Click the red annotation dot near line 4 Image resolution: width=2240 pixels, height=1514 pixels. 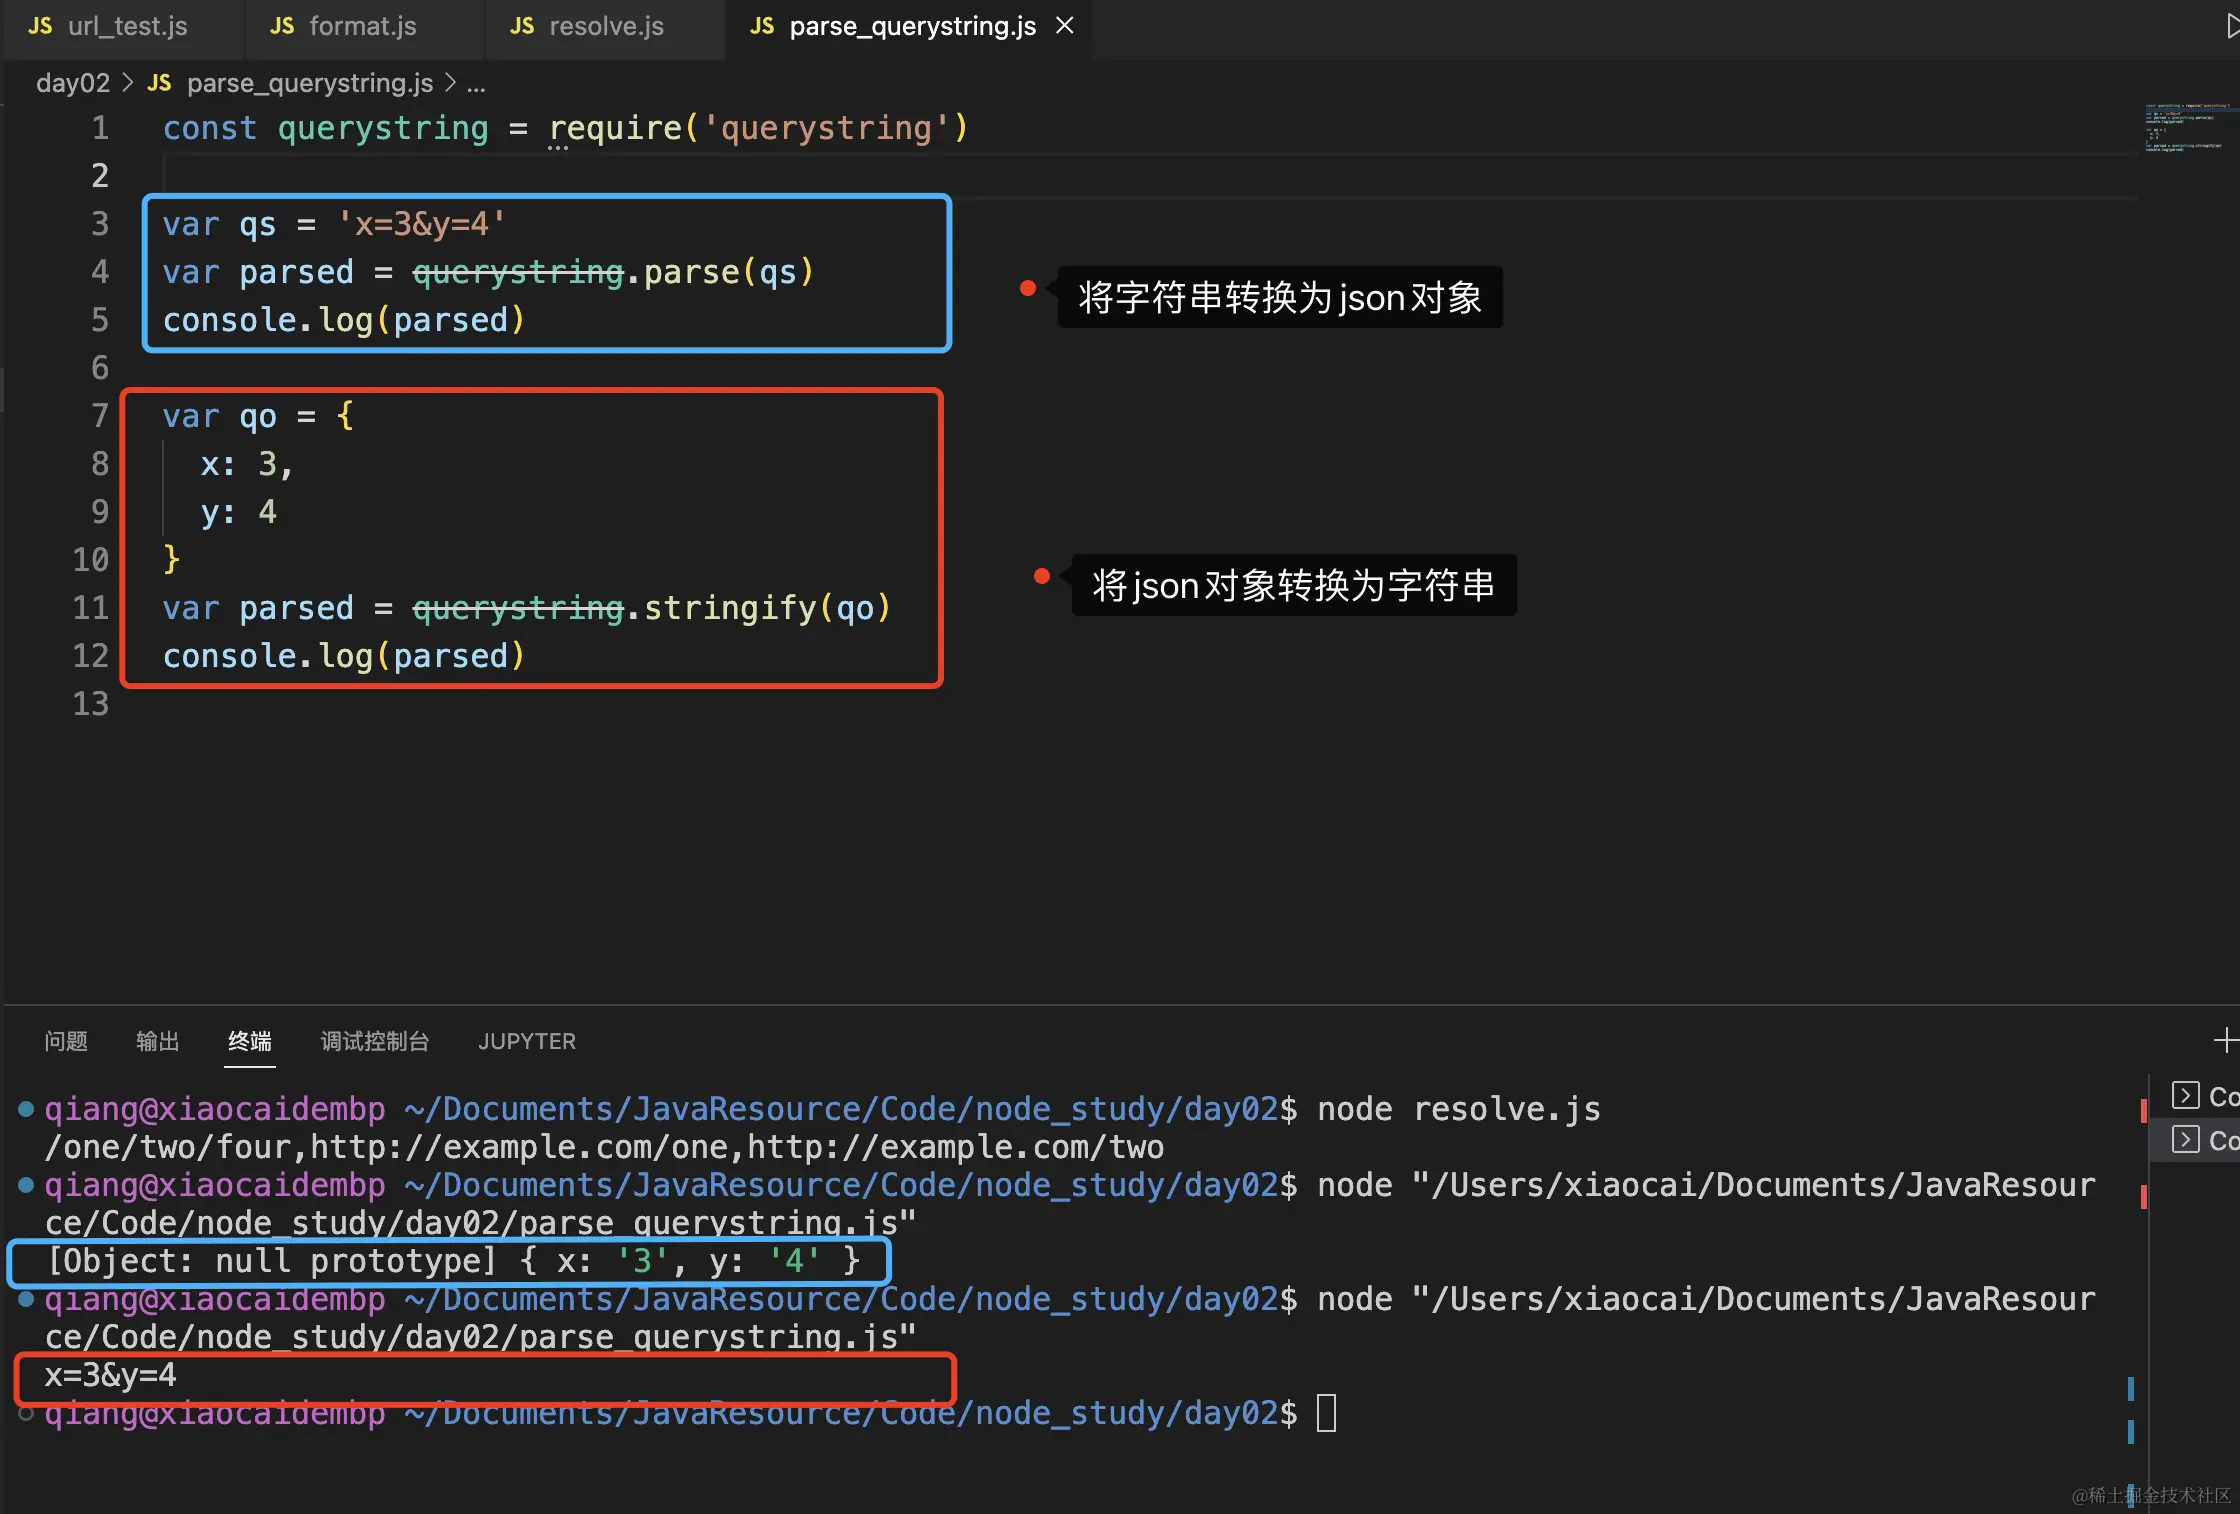coord(1027,289)
